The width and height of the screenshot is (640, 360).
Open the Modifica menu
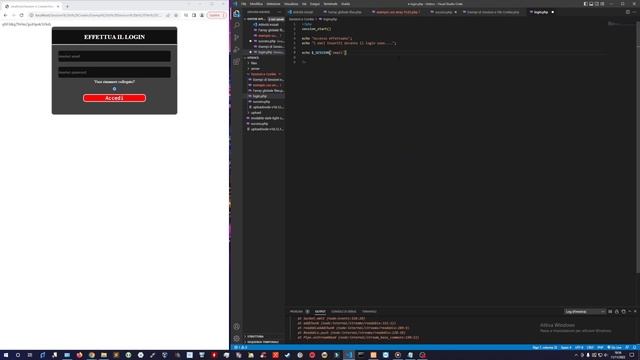tap(256, 4)
